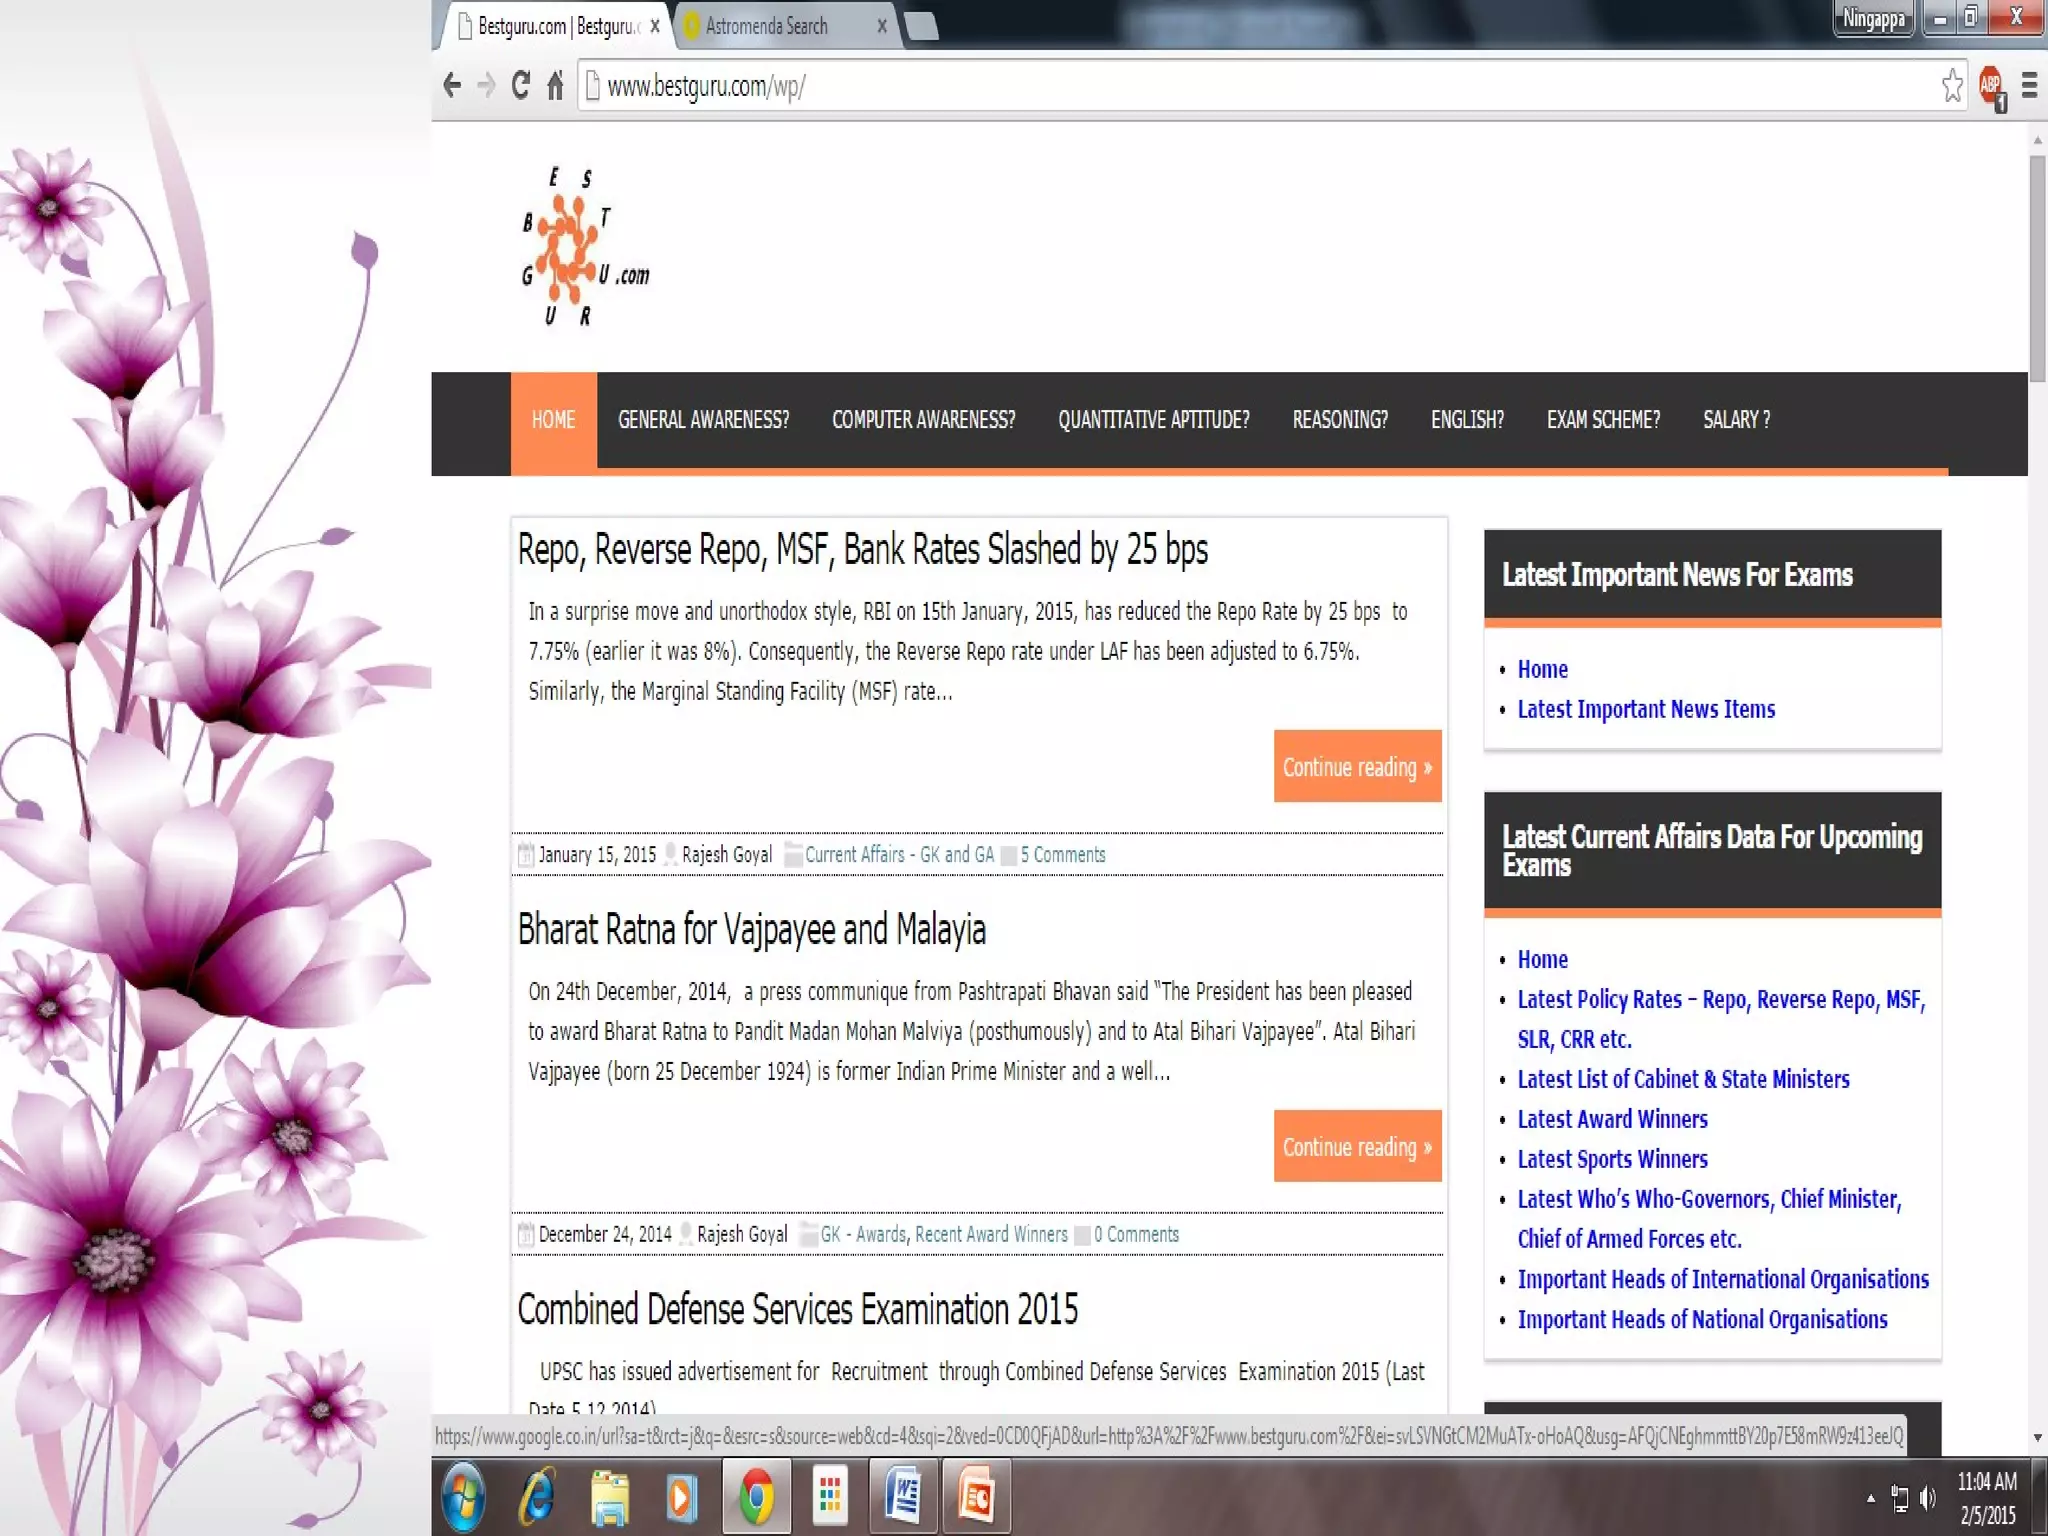Click the network tray icon
Image resolution: width=2048 pixels, height=1536 pixels.
[1899, 1498]
